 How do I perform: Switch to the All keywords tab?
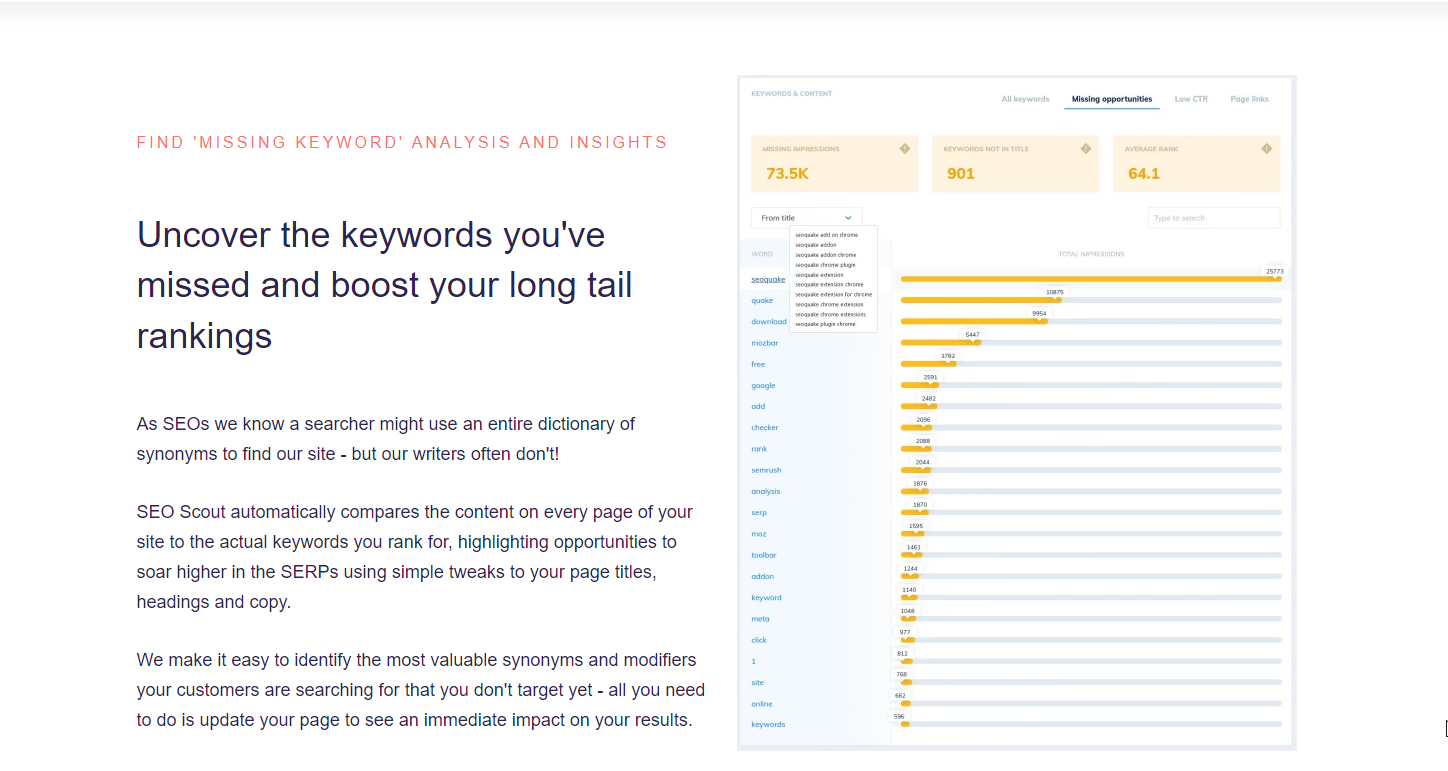coord(1025,99)
